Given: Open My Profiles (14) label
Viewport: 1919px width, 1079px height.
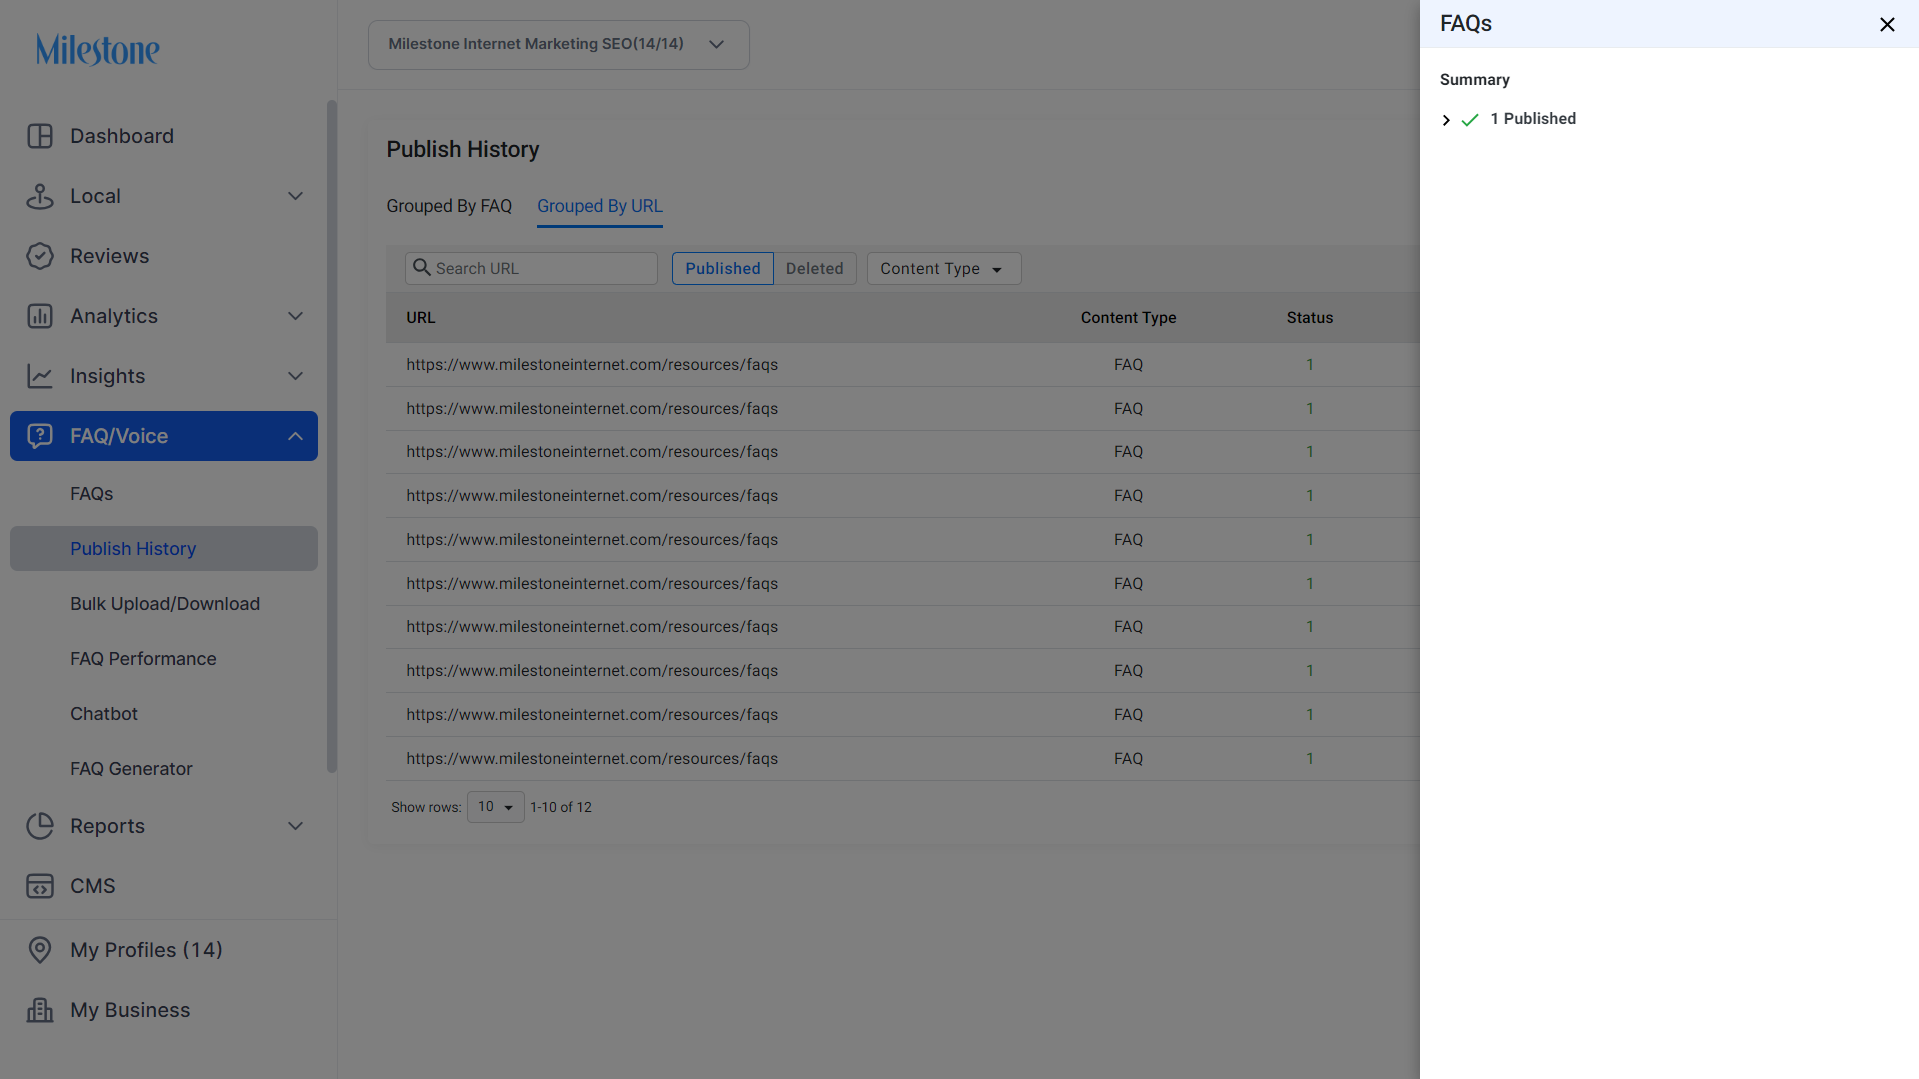Looking at the screenshot, I should click(146, 950).
